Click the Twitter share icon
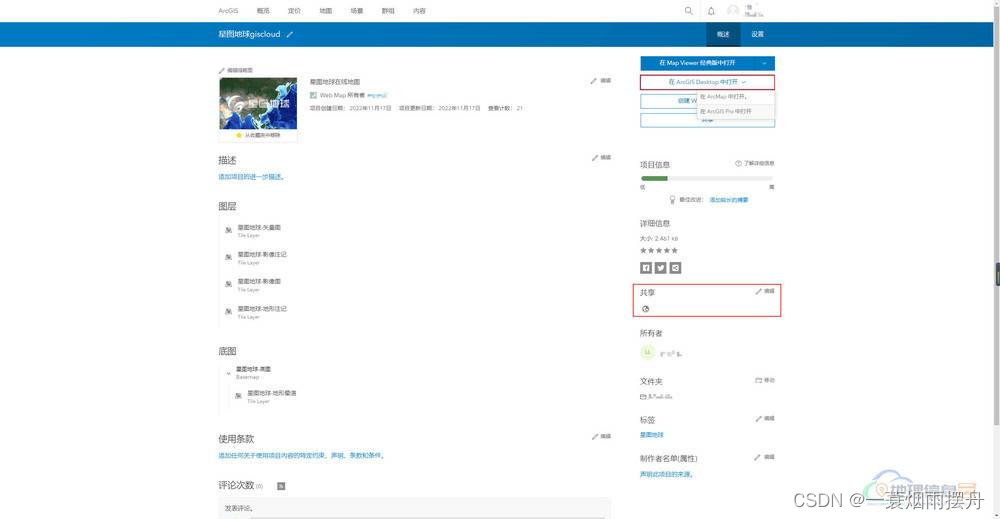 (x=661, y=268)
